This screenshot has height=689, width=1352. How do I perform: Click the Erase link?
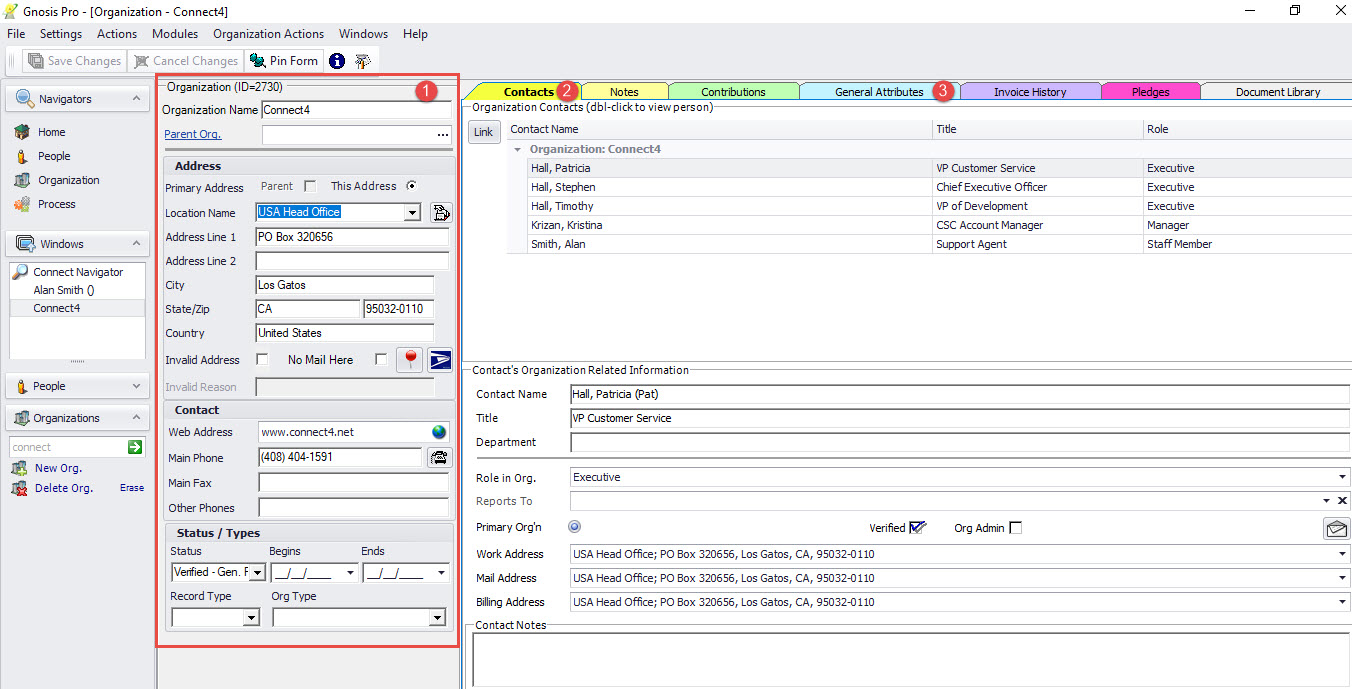[x=132, y=488]
